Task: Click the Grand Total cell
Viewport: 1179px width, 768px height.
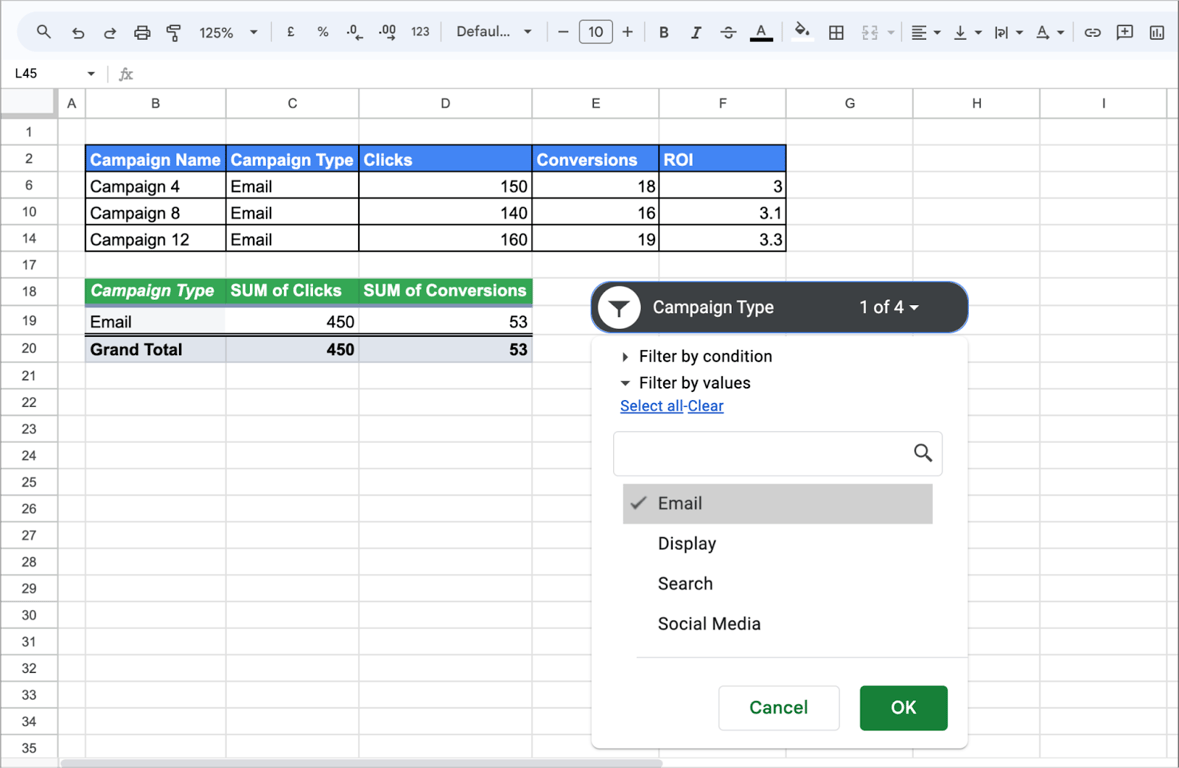Action: (156, 350)
